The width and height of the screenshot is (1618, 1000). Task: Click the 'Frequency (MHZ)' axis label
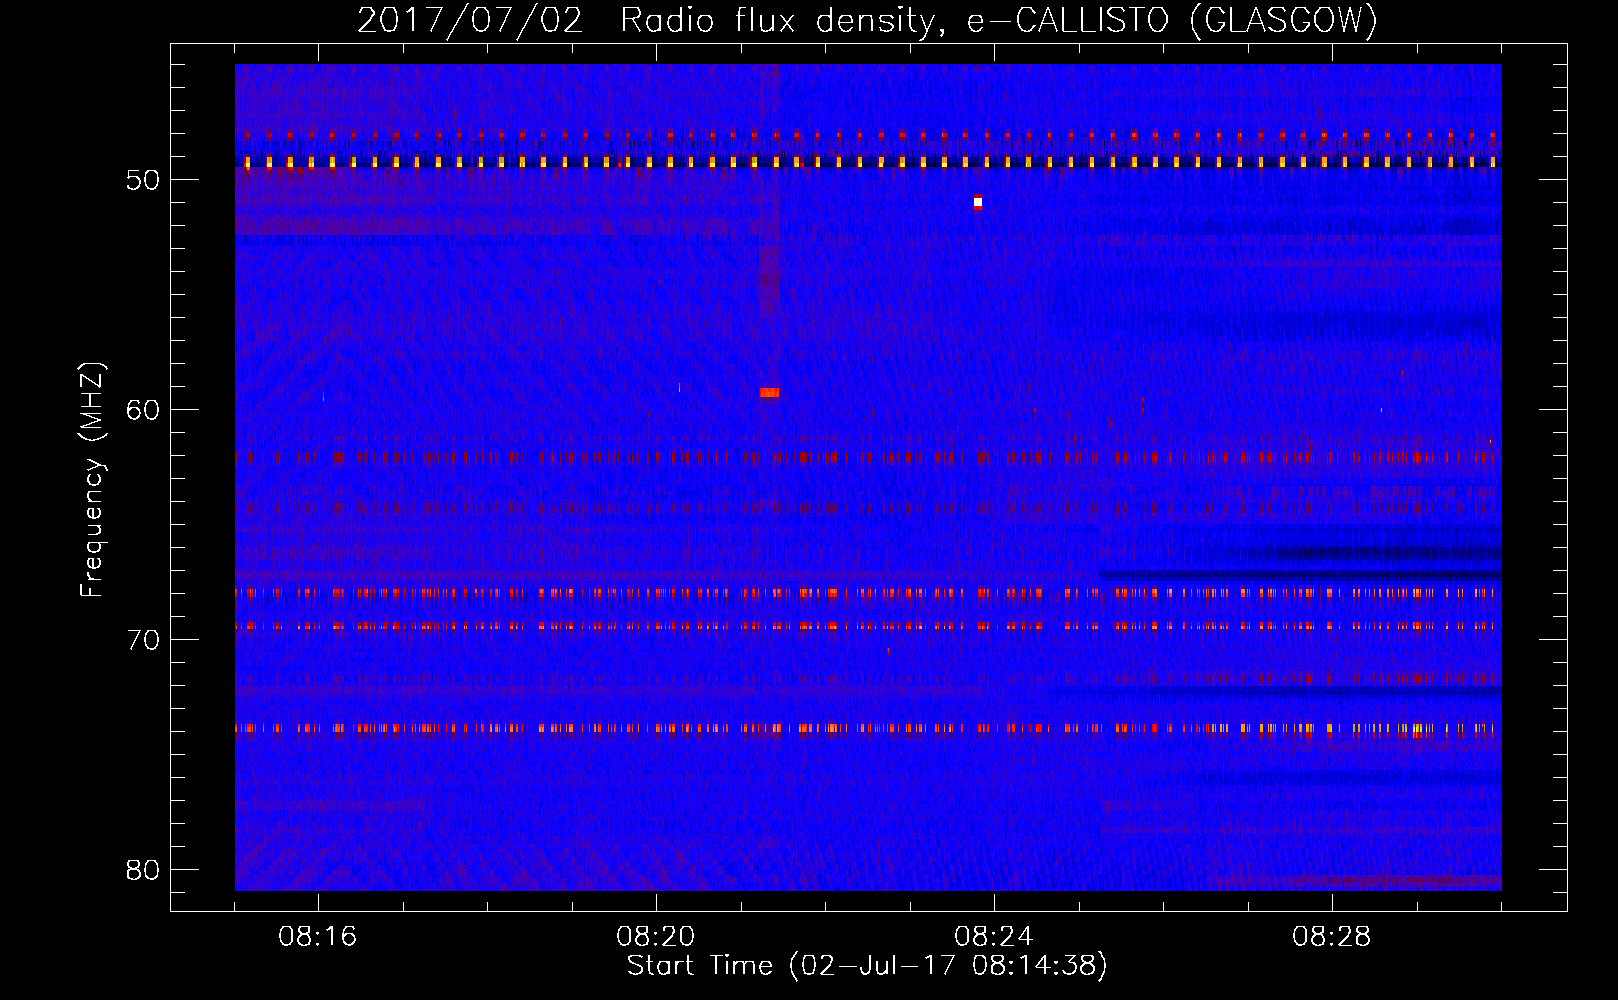(91, 479)
